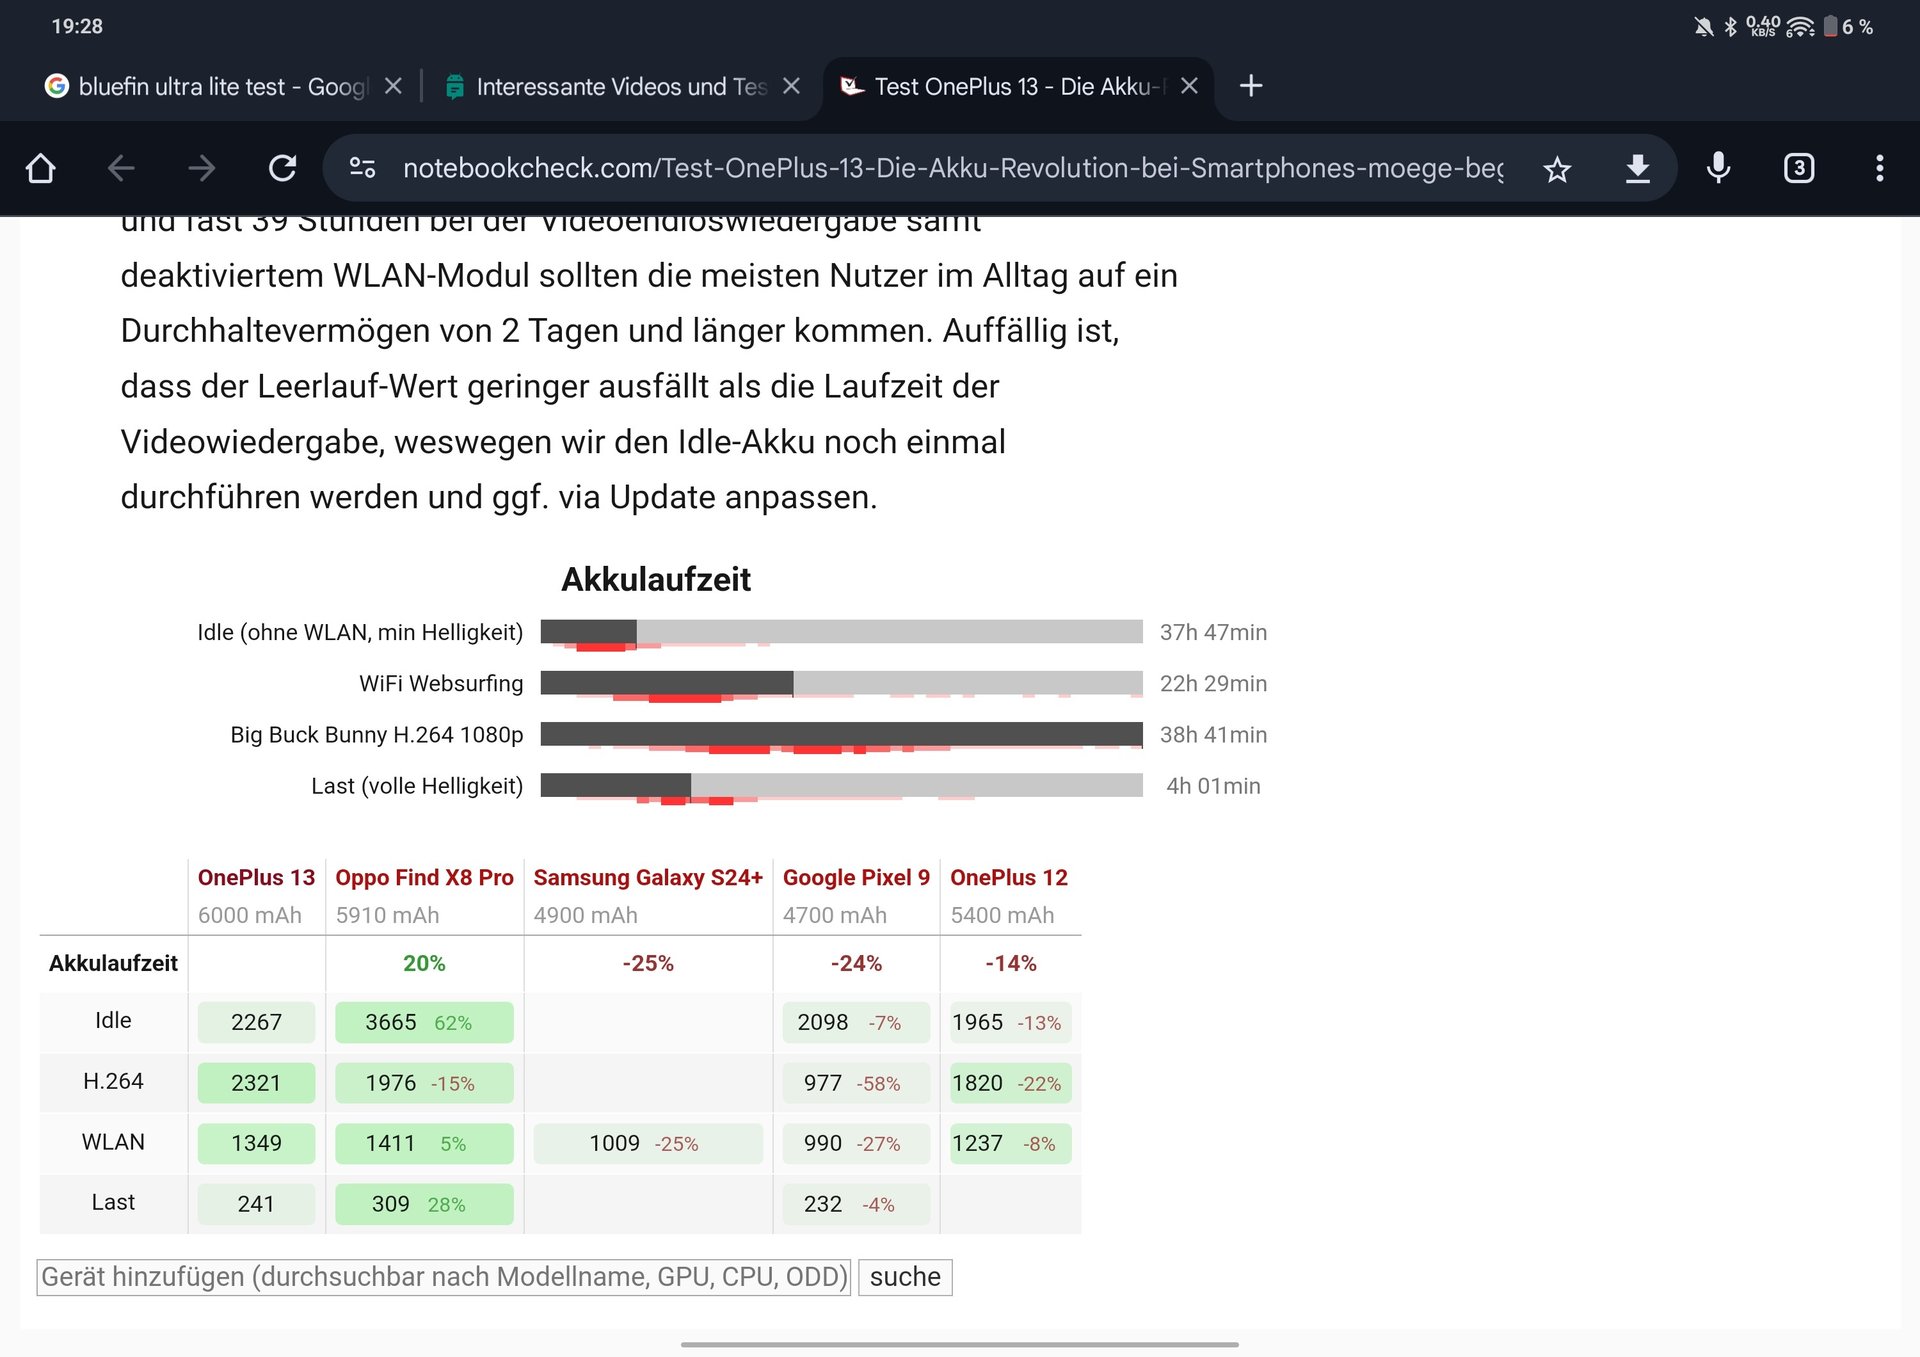Bookmark page with star icon
Screen dimensions: 1920x1357
pyautogui.click(x=1557, y=168)
